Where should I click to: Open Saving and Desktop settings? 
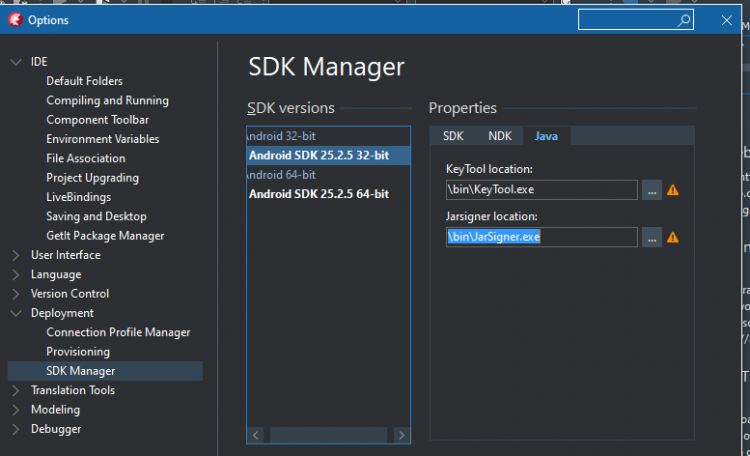[96, 216]
